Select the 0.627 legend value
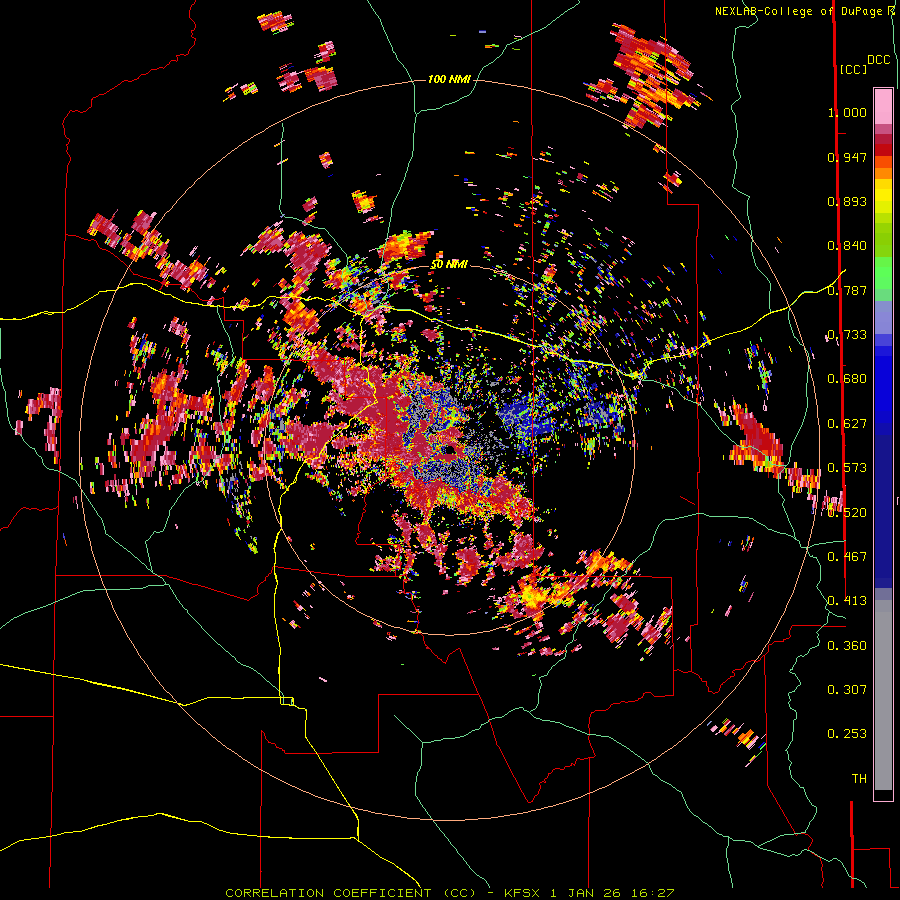The image size is (900, 900). pos(847,424)
